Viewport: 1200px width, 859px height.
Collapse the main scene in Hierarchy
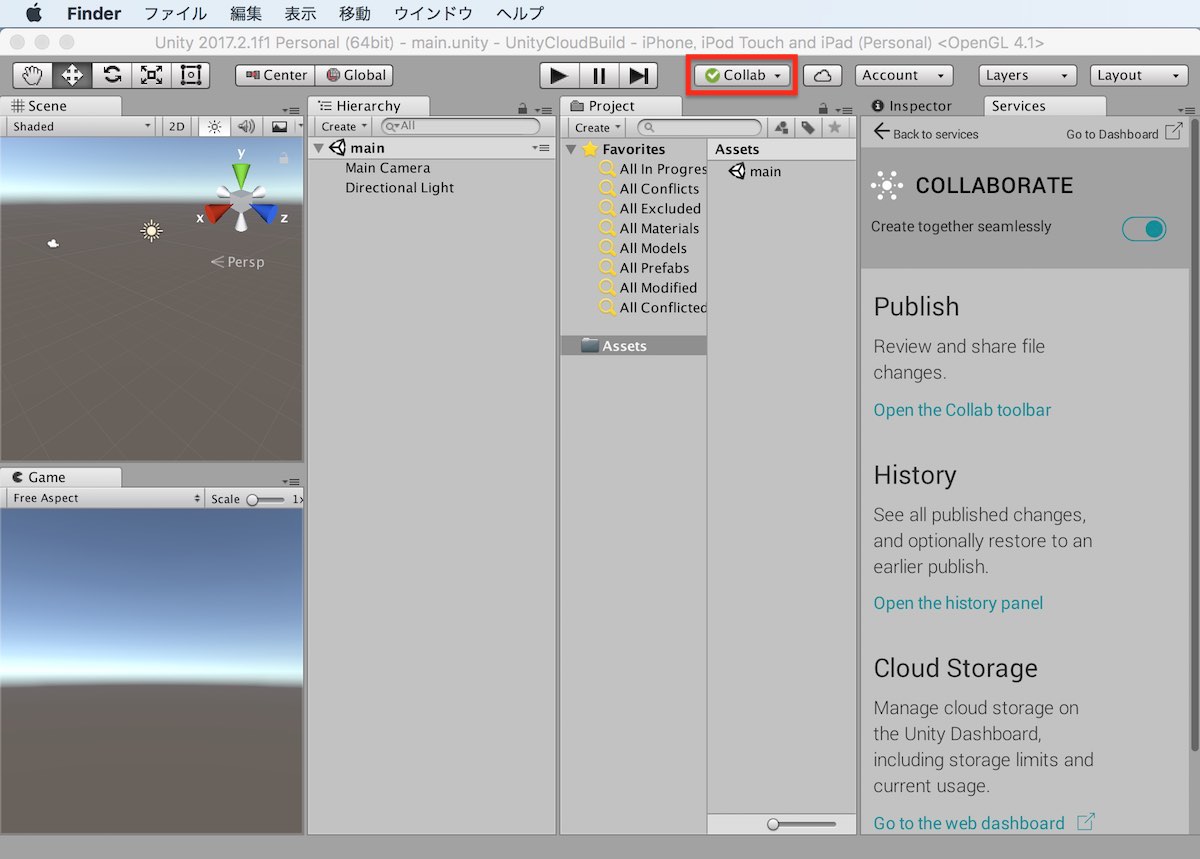click(319, 148)
